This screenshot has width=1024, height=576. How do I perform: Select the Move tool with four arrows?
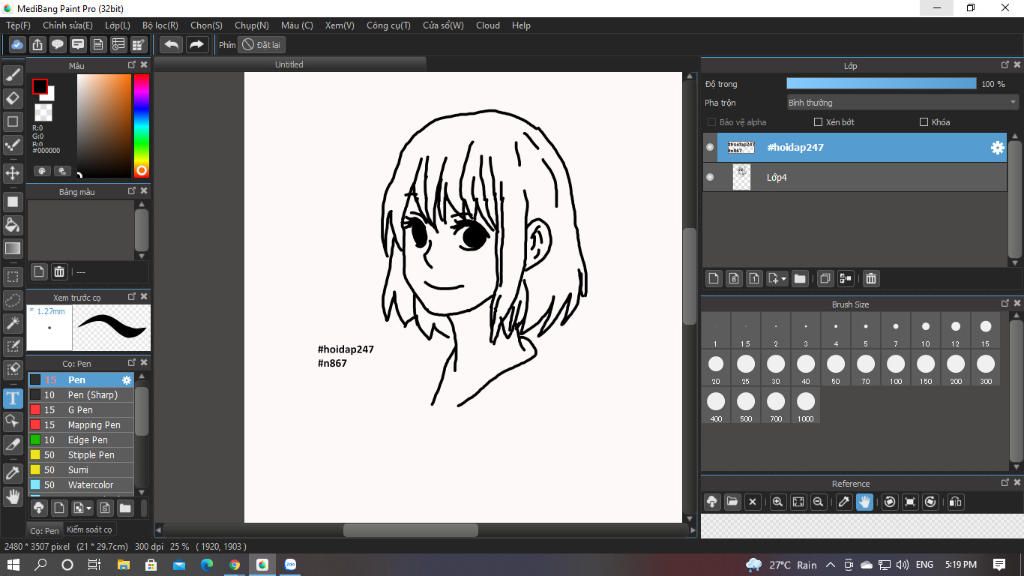point(12,173)
